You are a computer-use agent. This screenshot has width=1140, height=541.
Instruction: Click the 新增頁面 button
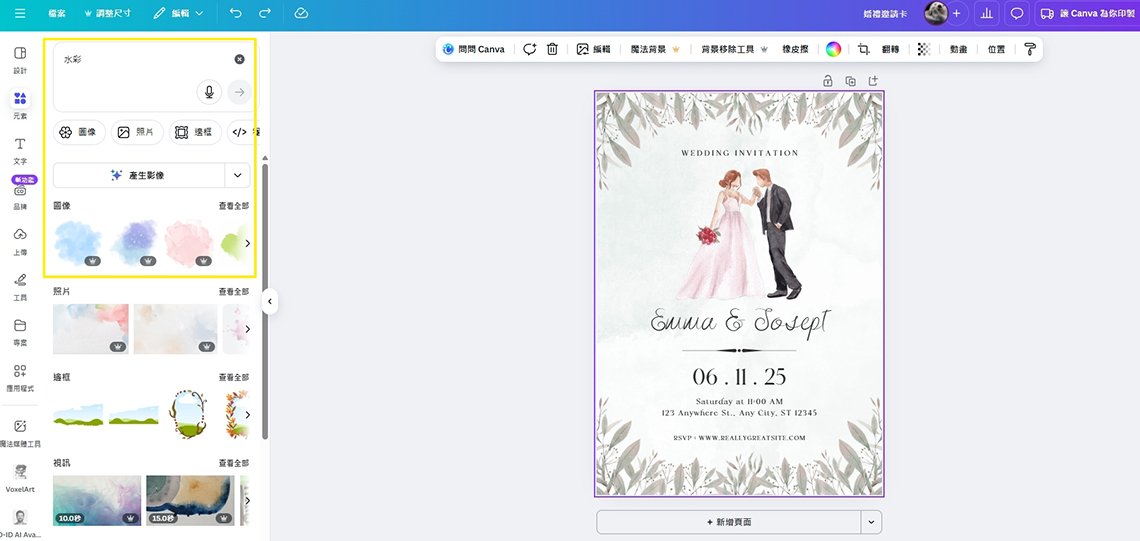point(728,522)
